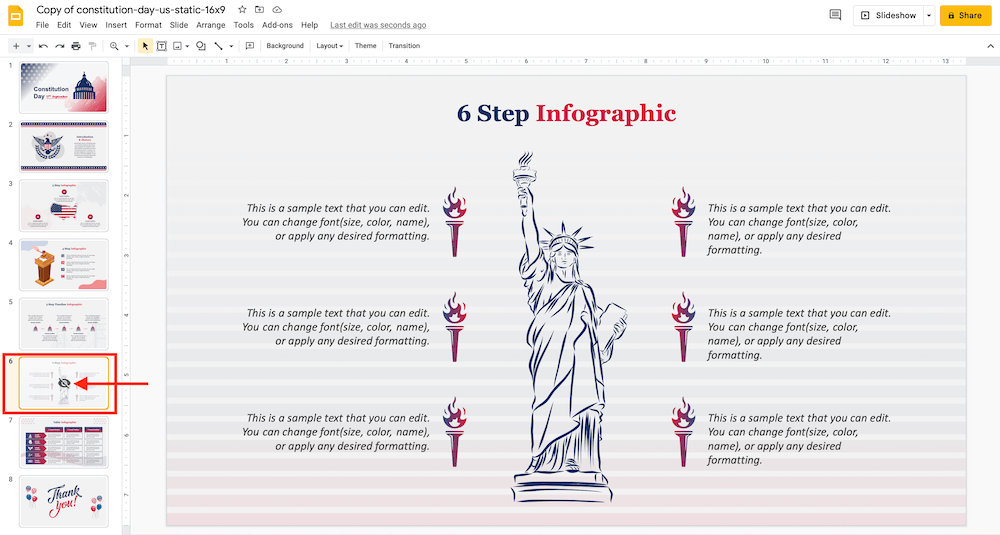Open the Format menu
This screenshot has height=535, width=1000.
[148, 25]
